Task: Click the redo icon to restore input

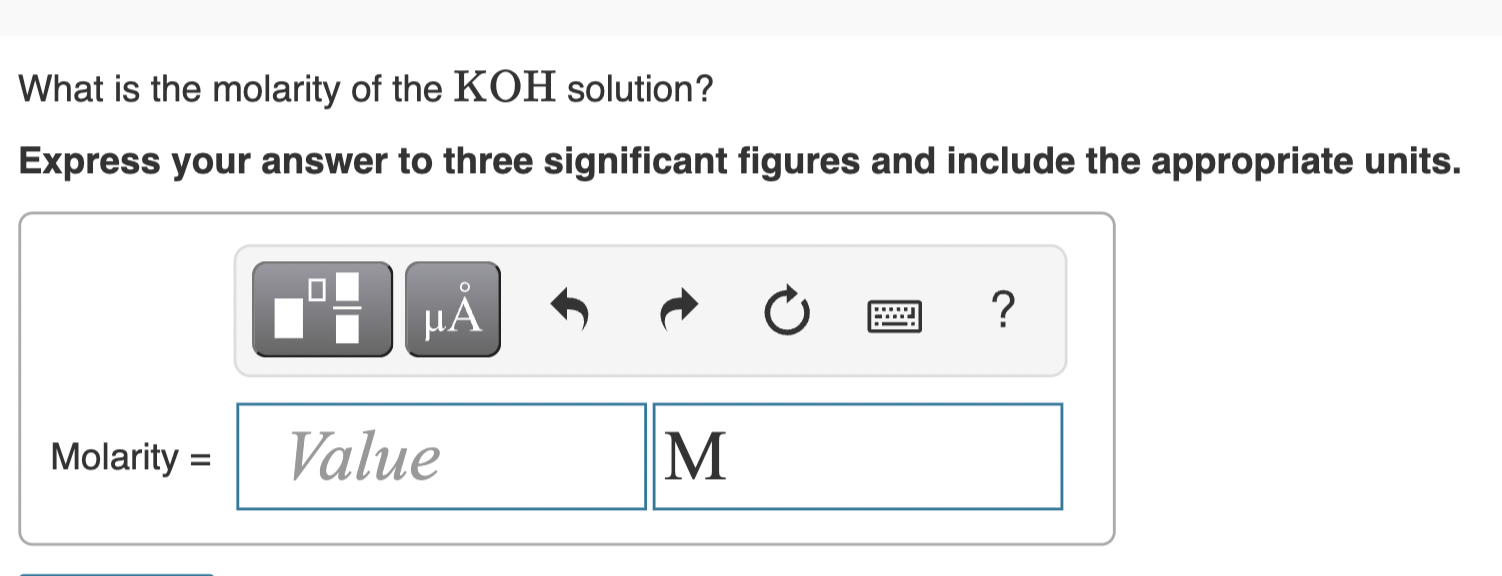Action: point(677,309)
